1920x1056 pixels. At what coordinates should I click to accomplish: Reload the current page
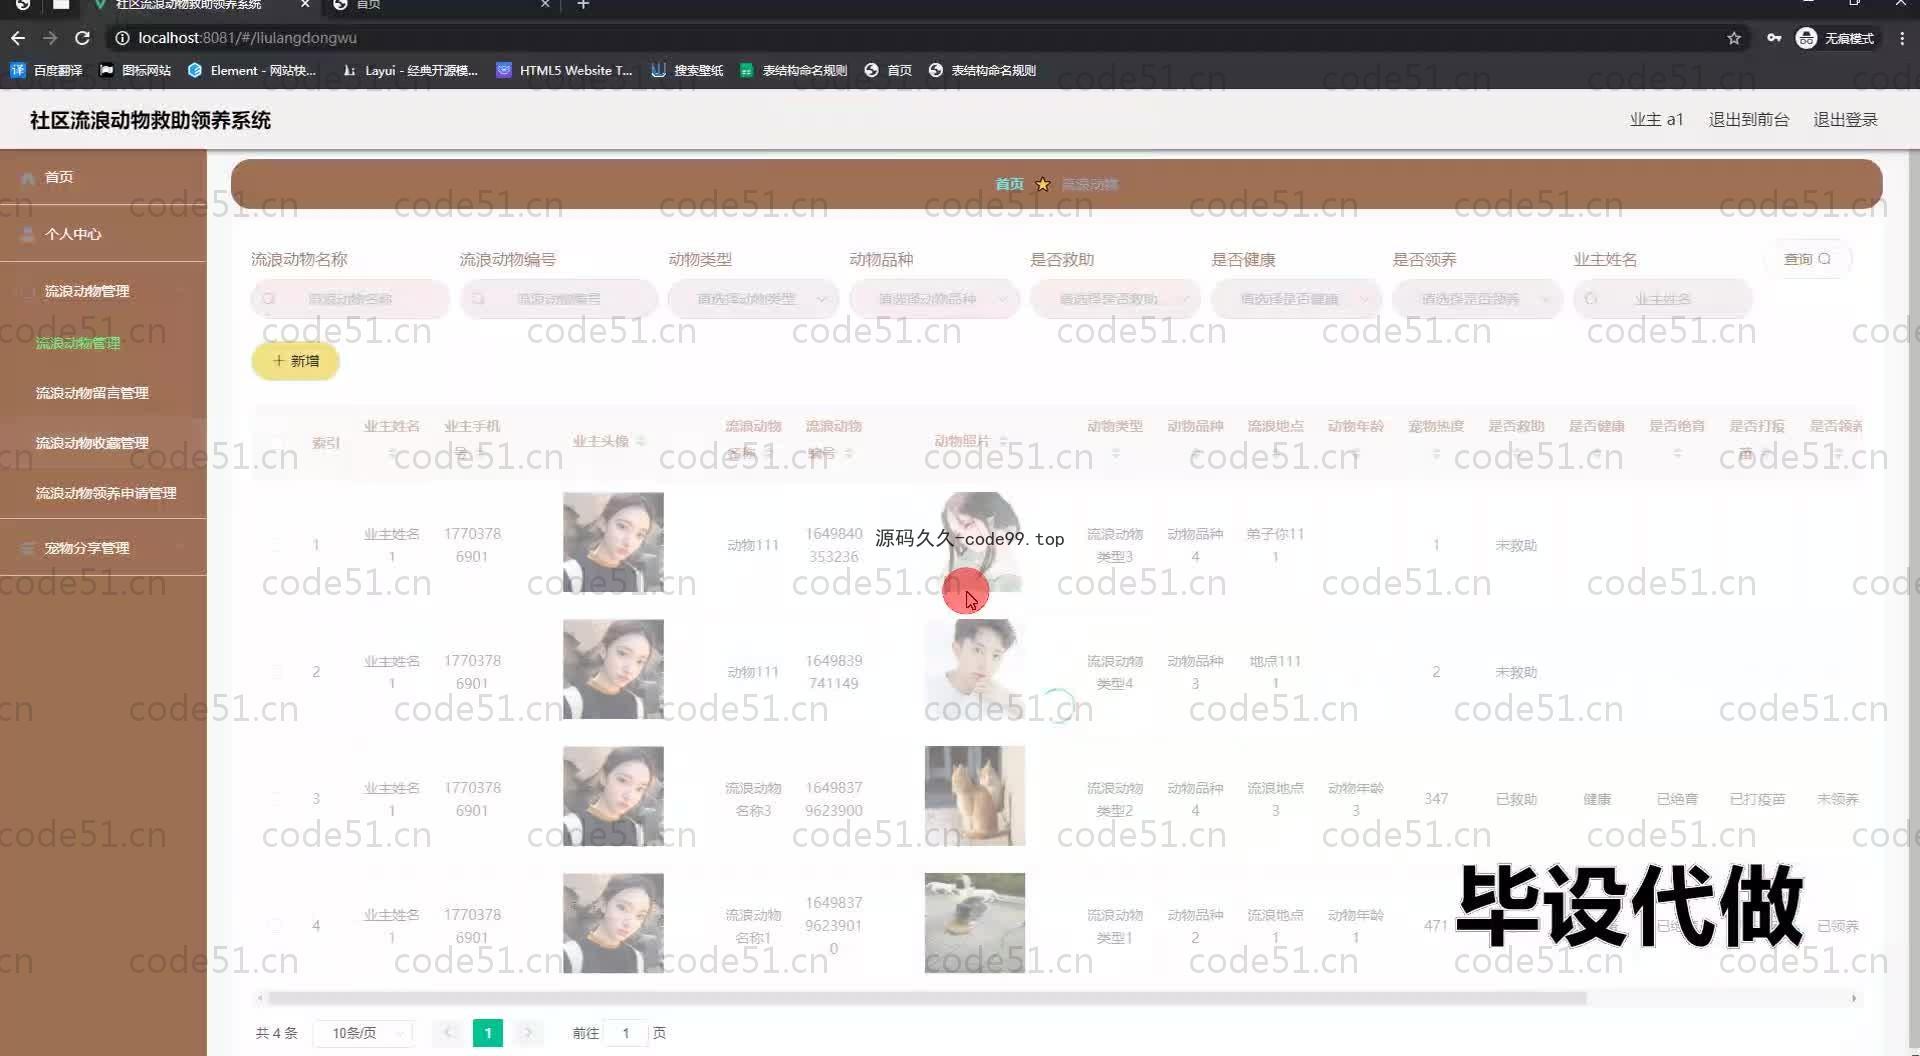(x=83, y=38)
